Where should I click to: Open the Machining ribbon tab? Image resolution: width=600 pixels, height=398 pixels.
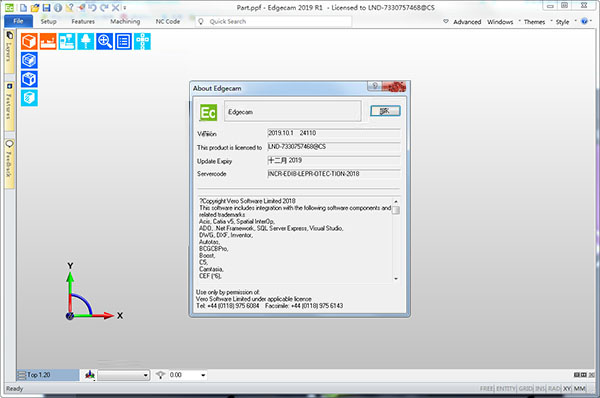pos(125,21)
